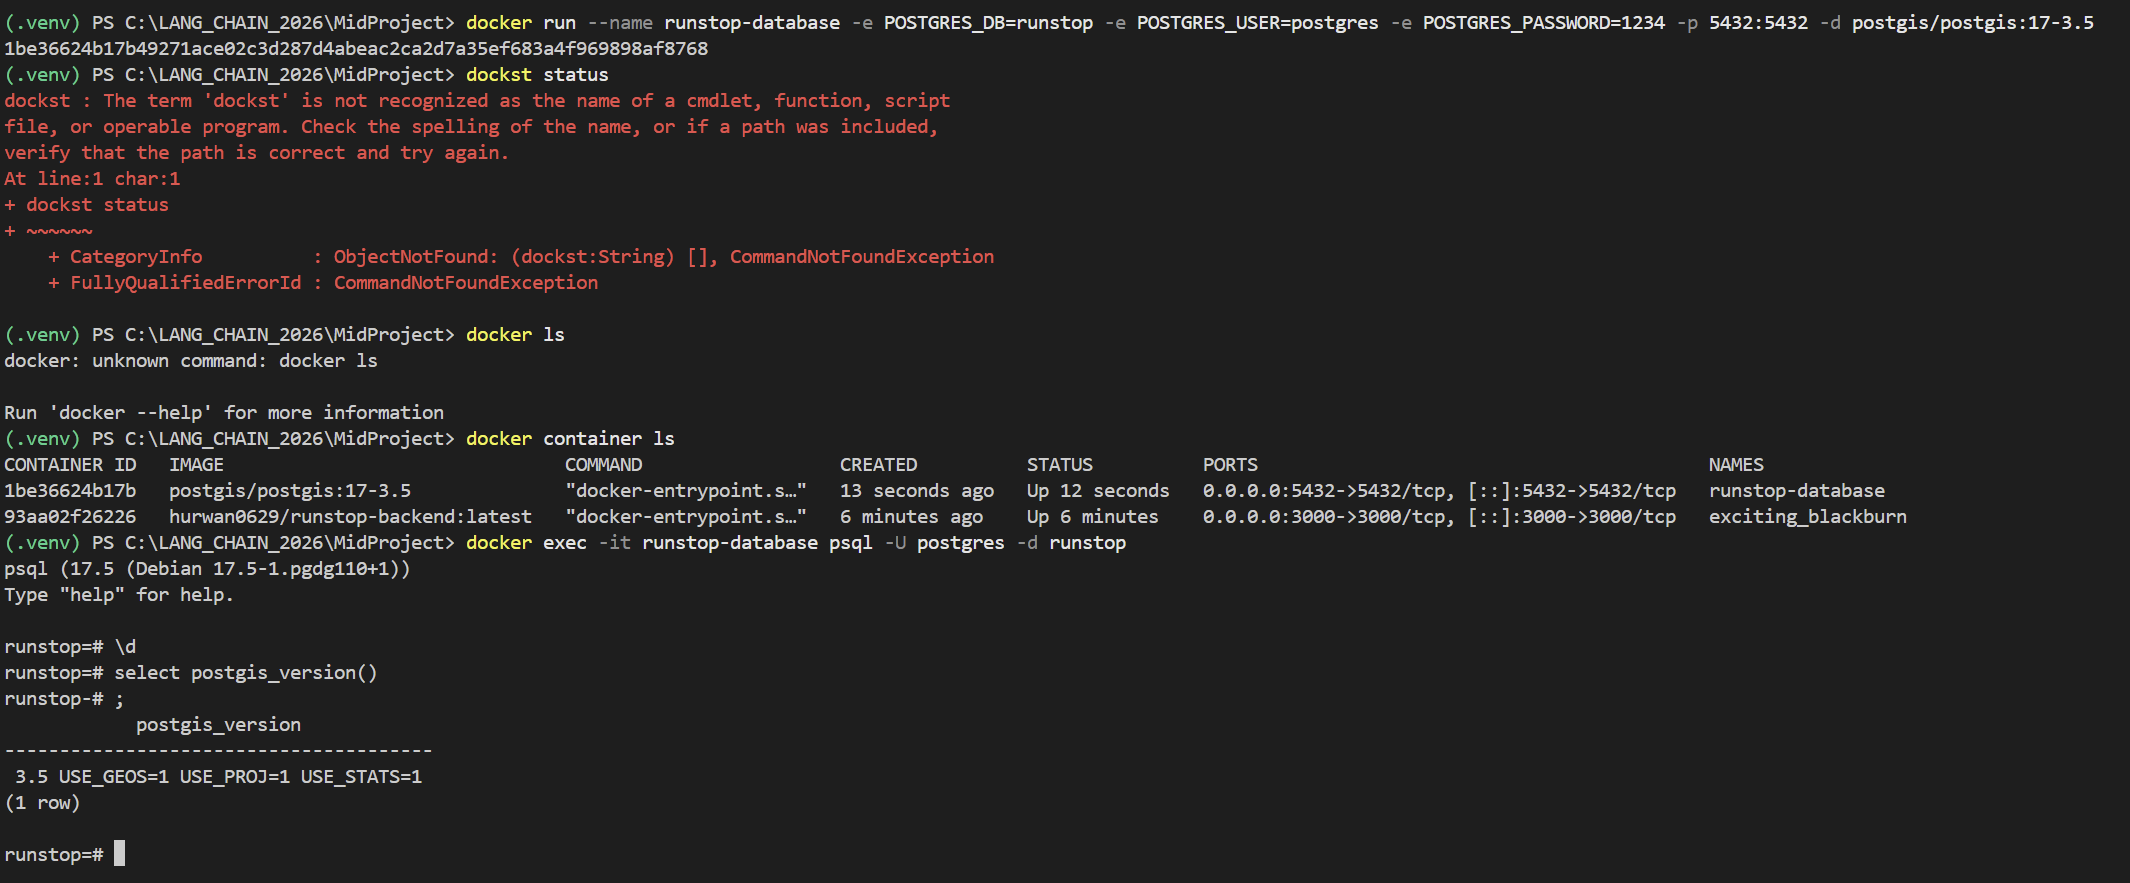Click the runstop-database name in NAMES column
Screen dimensions: 2130x883
pos(1796,491)
